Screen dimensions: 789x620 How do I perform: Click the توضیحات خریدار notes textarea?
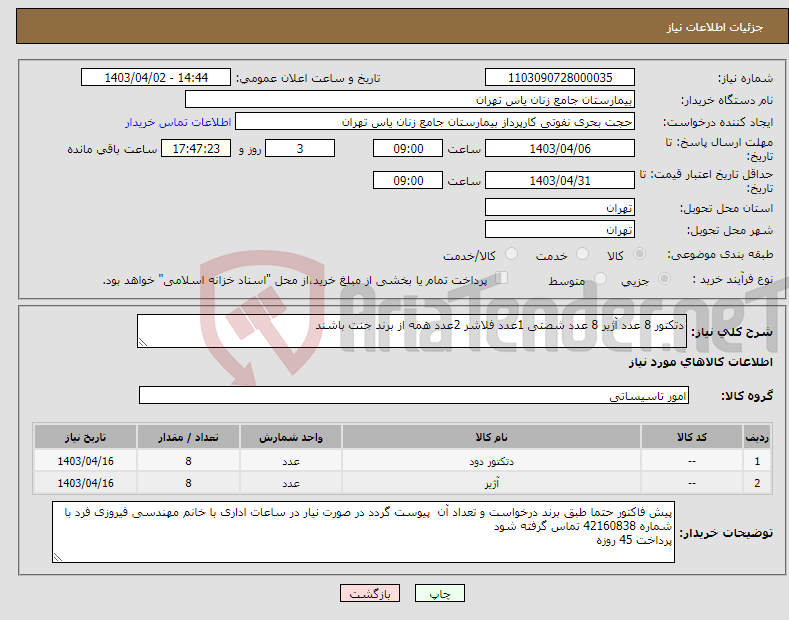363,532
